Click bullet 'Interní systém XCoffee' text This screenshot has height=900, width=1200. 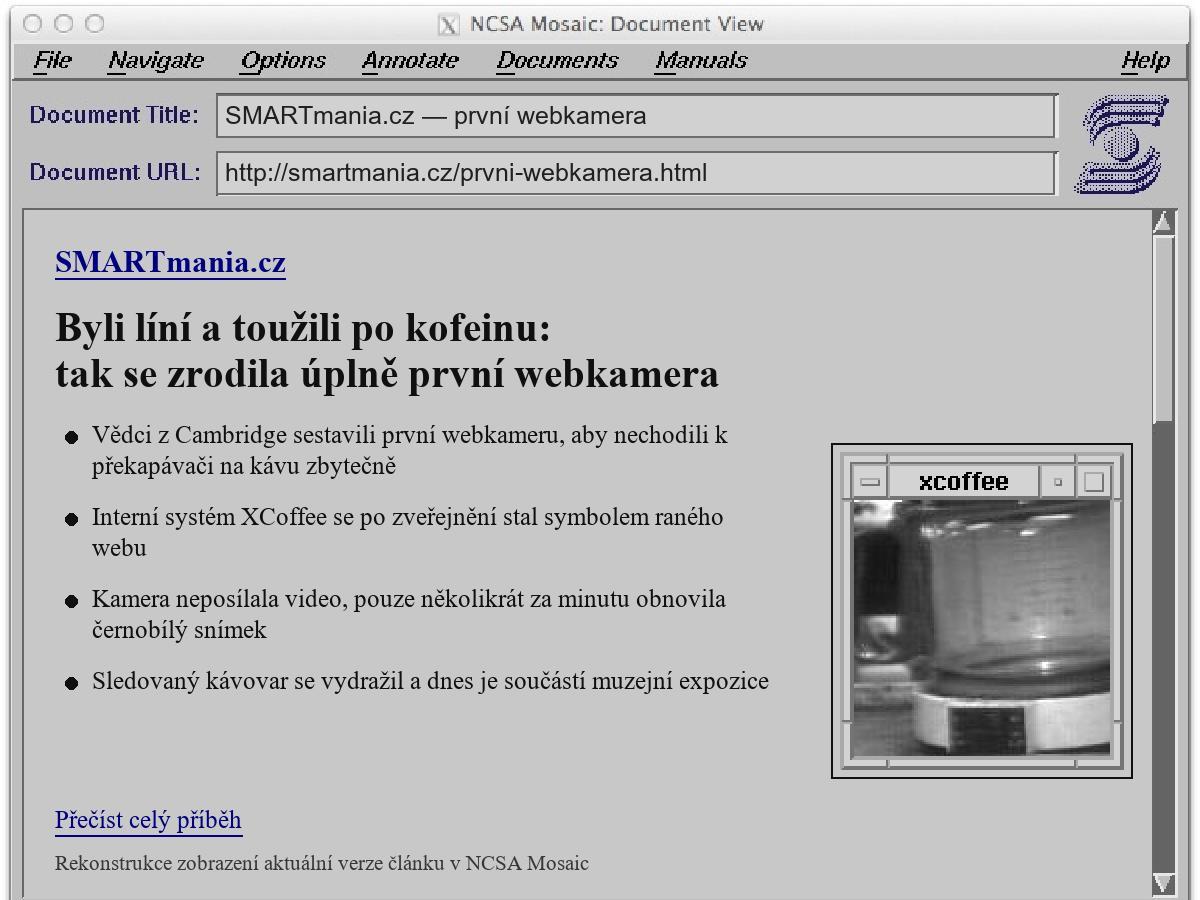coord(408,532)
